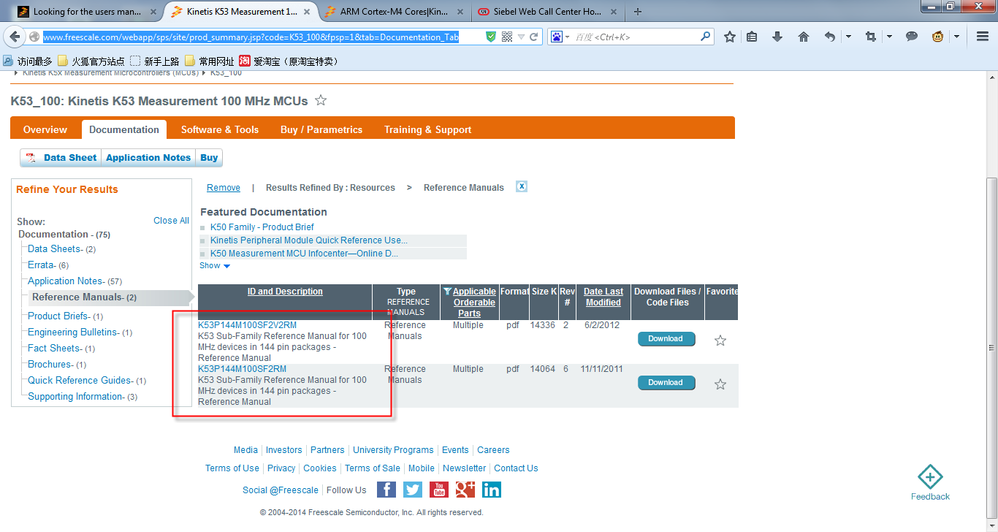
Task: Click the crop screenshot tool icon
Action: click(x=871, y=37)
